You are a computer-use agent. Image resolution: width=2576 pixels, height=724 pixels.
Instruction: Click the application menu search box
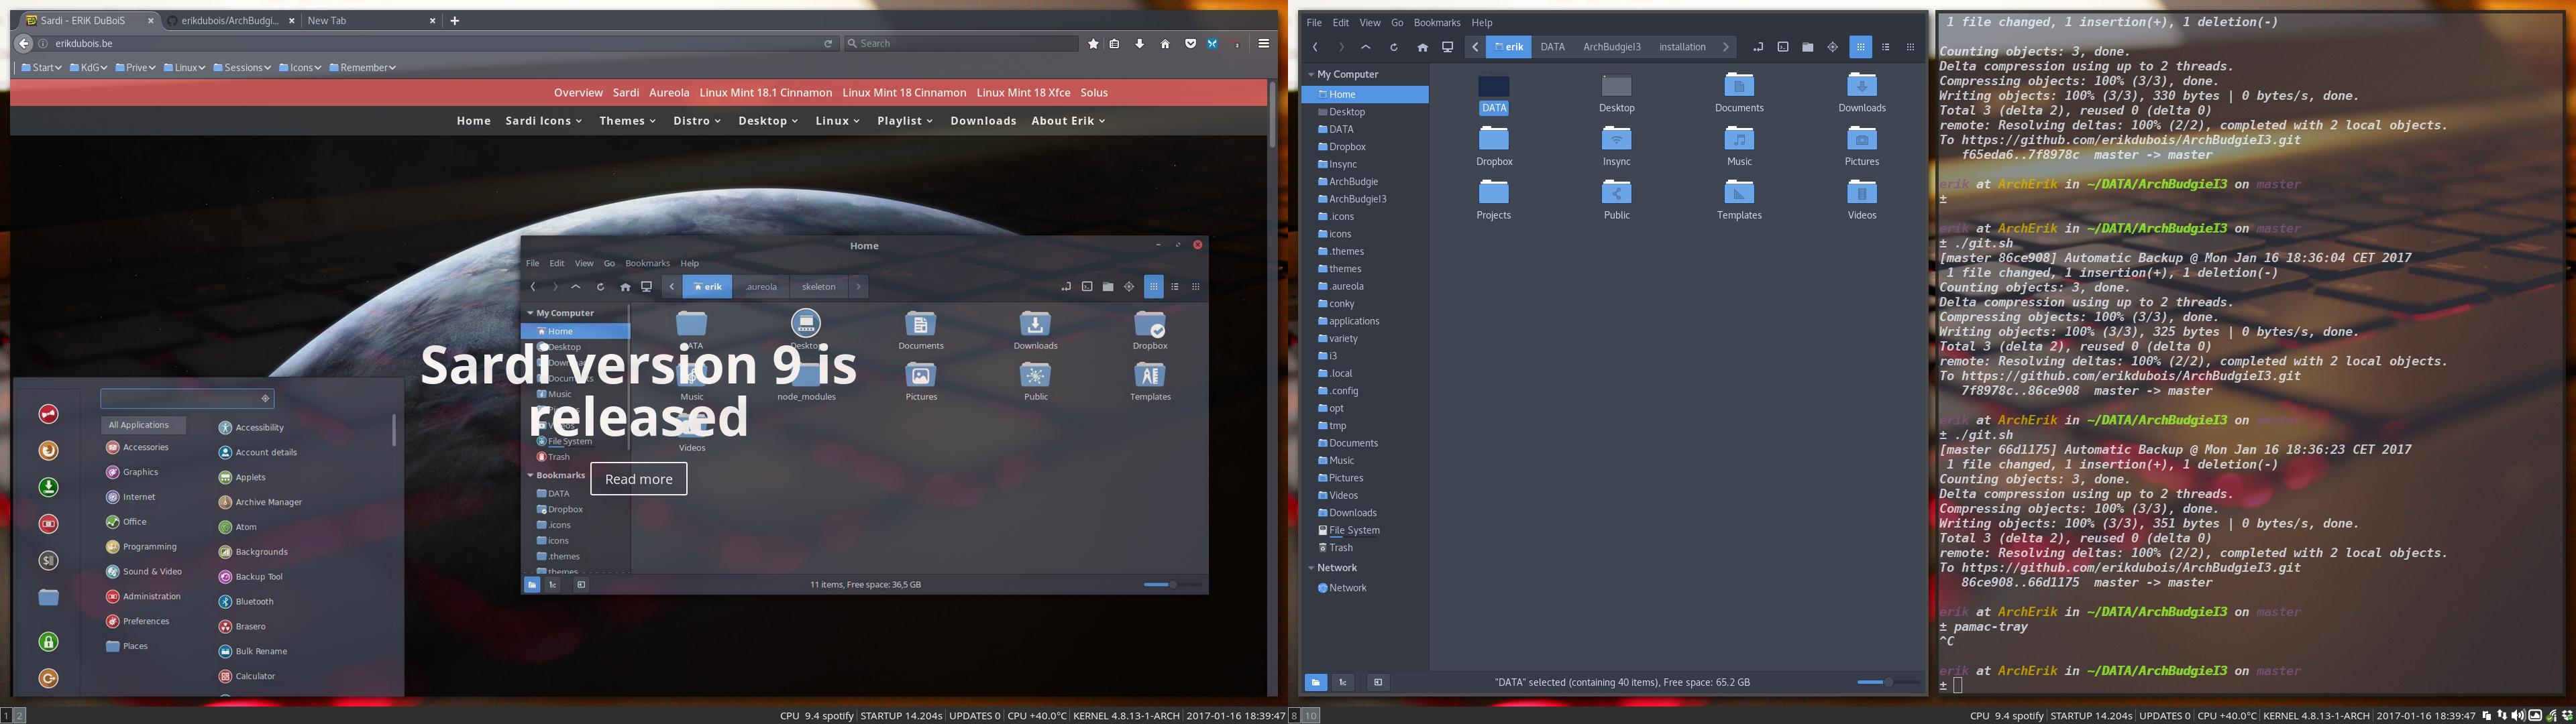(187, 398)
